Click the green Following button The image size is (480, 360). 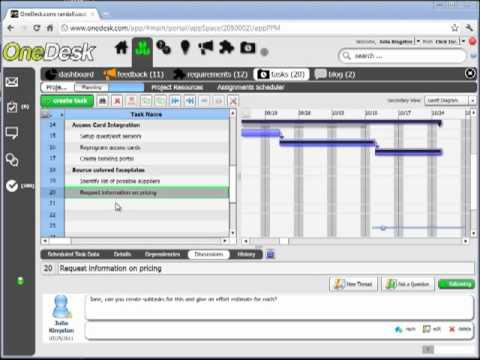pos(457,284)
